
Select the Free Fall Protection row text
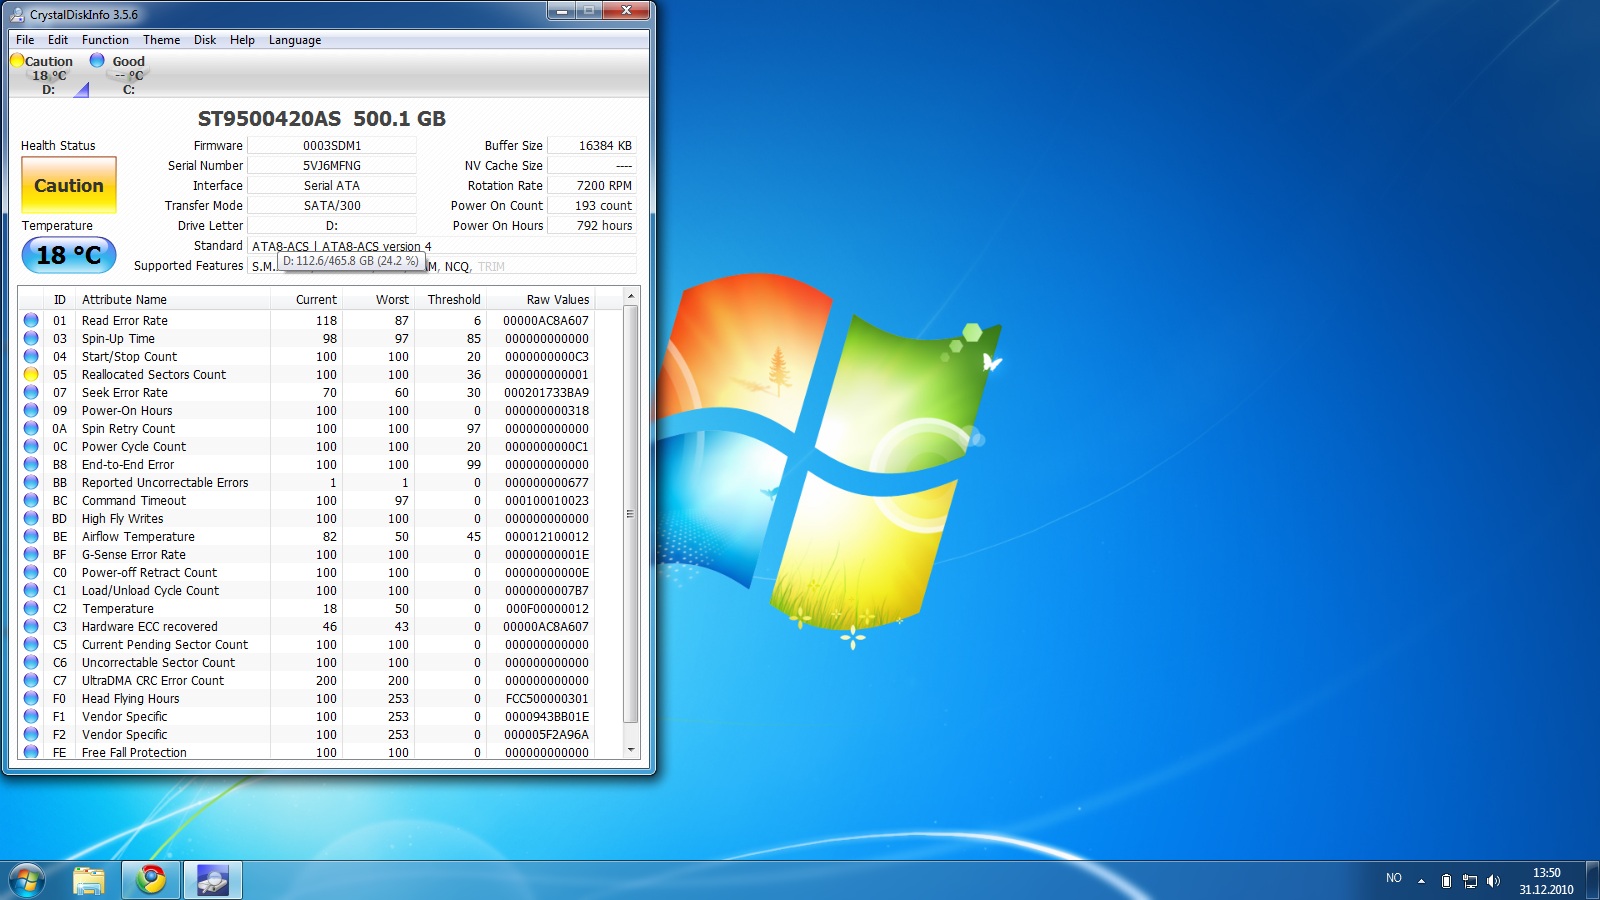point(134,752)
